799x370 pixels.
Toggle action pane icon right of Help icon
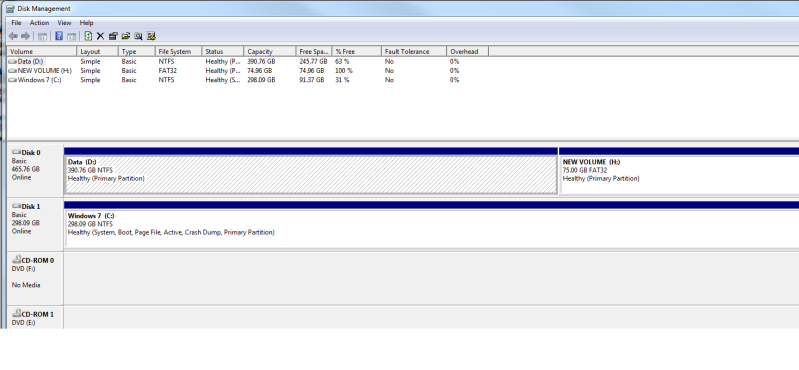[x=71, y=36]
